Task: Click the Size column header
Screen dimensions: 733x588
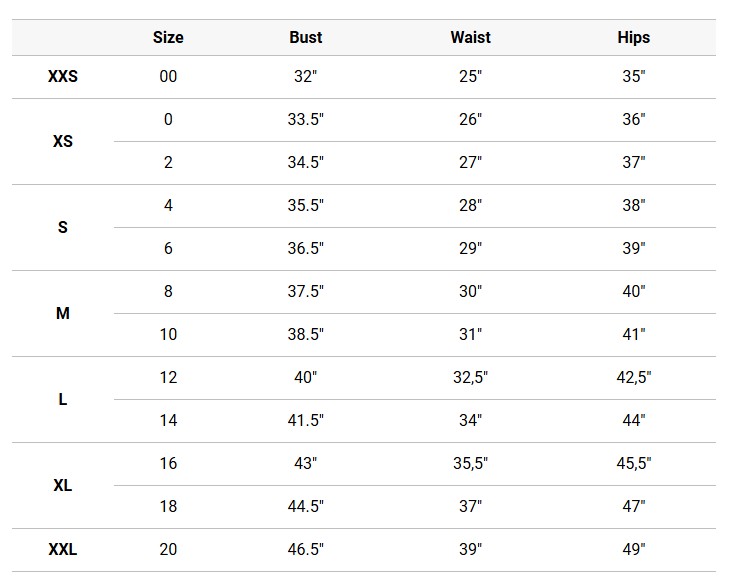Action: [x=168, y=37]
